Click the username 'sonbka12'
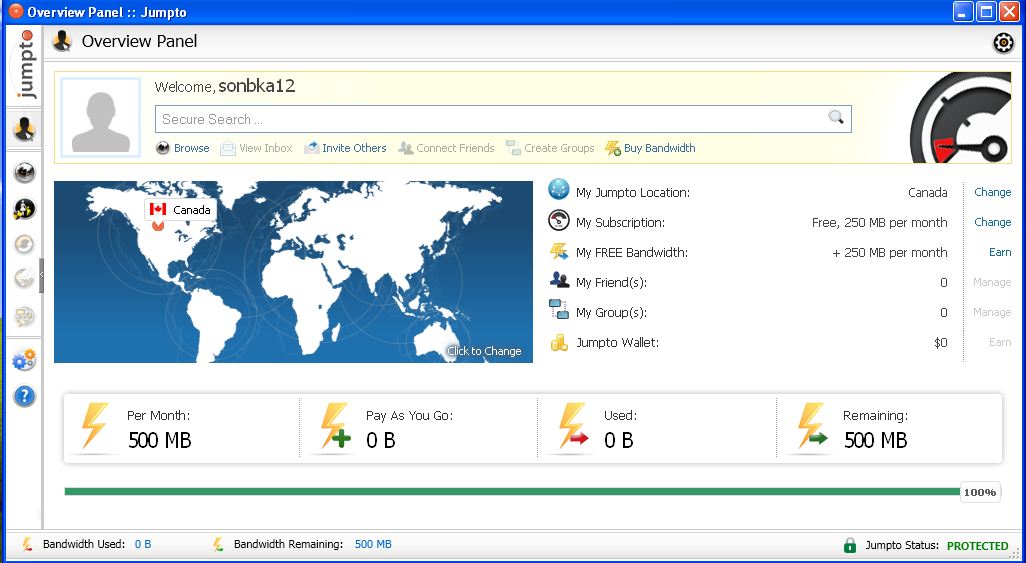The width and height of the screenshot is (1026, 563). 256,86
